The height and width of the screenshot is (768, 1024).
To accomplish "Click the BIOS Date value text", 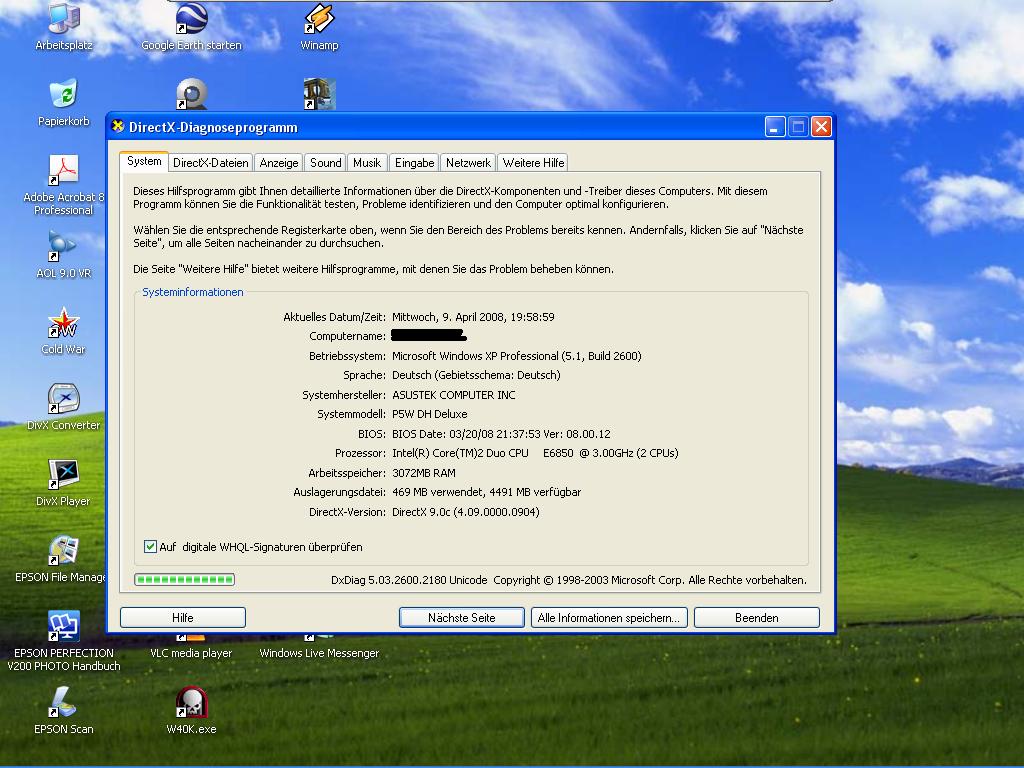I will pyautogui.click(x=502, y=434).
